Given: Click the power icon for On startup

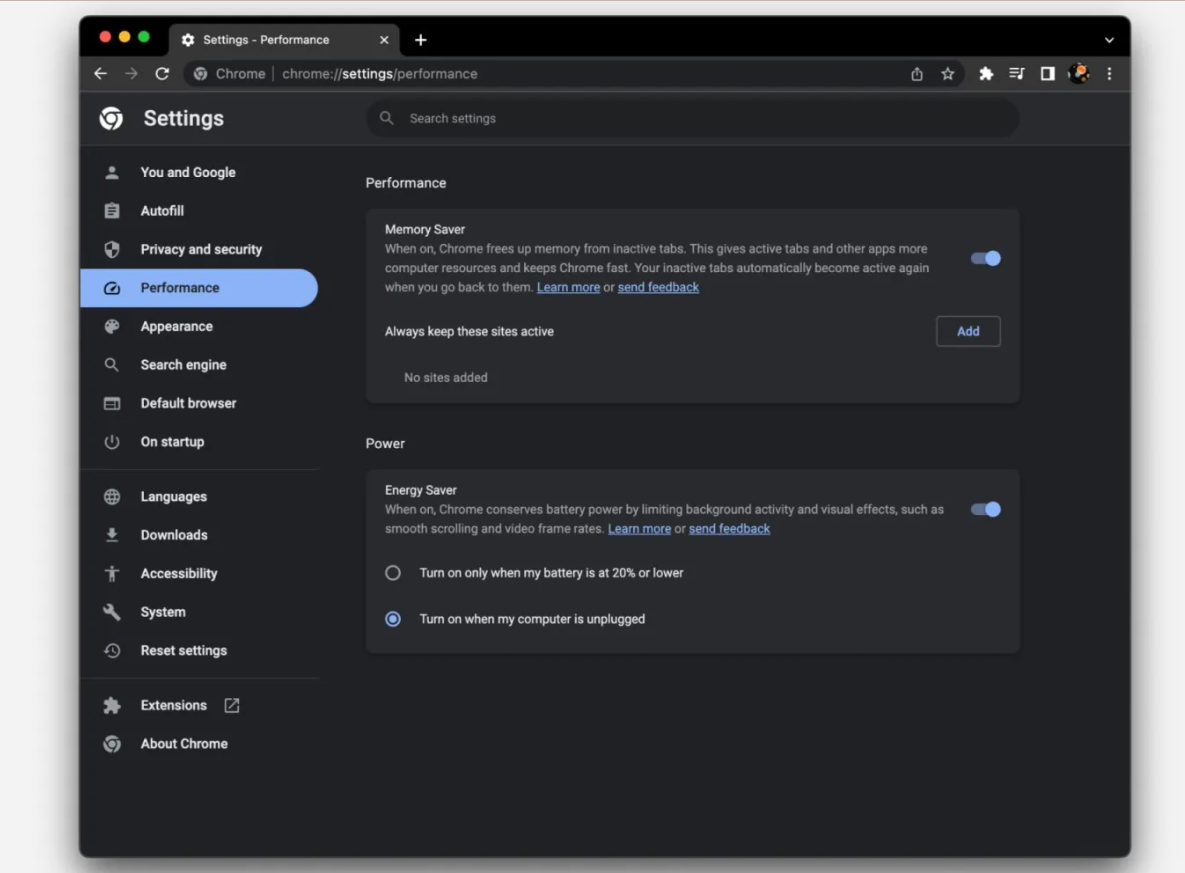Looking at the screenshot, I should (x=112, y=441).
